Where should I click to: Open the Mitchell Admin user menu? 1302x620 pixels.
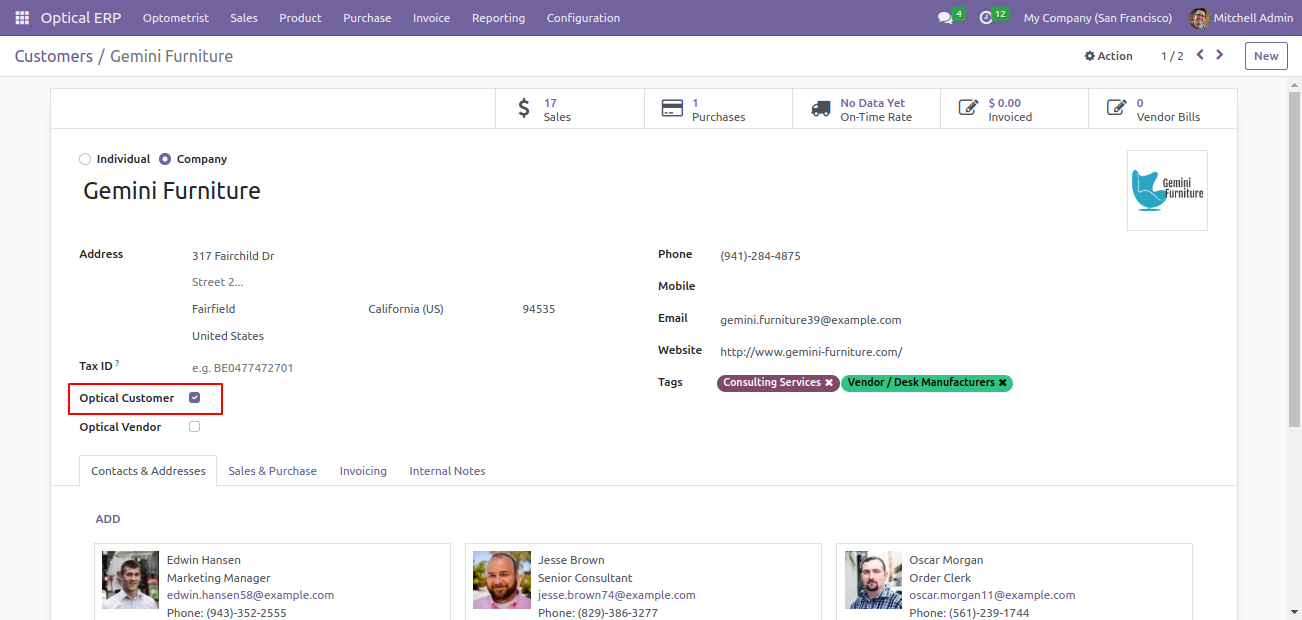tap(1240, 18)
